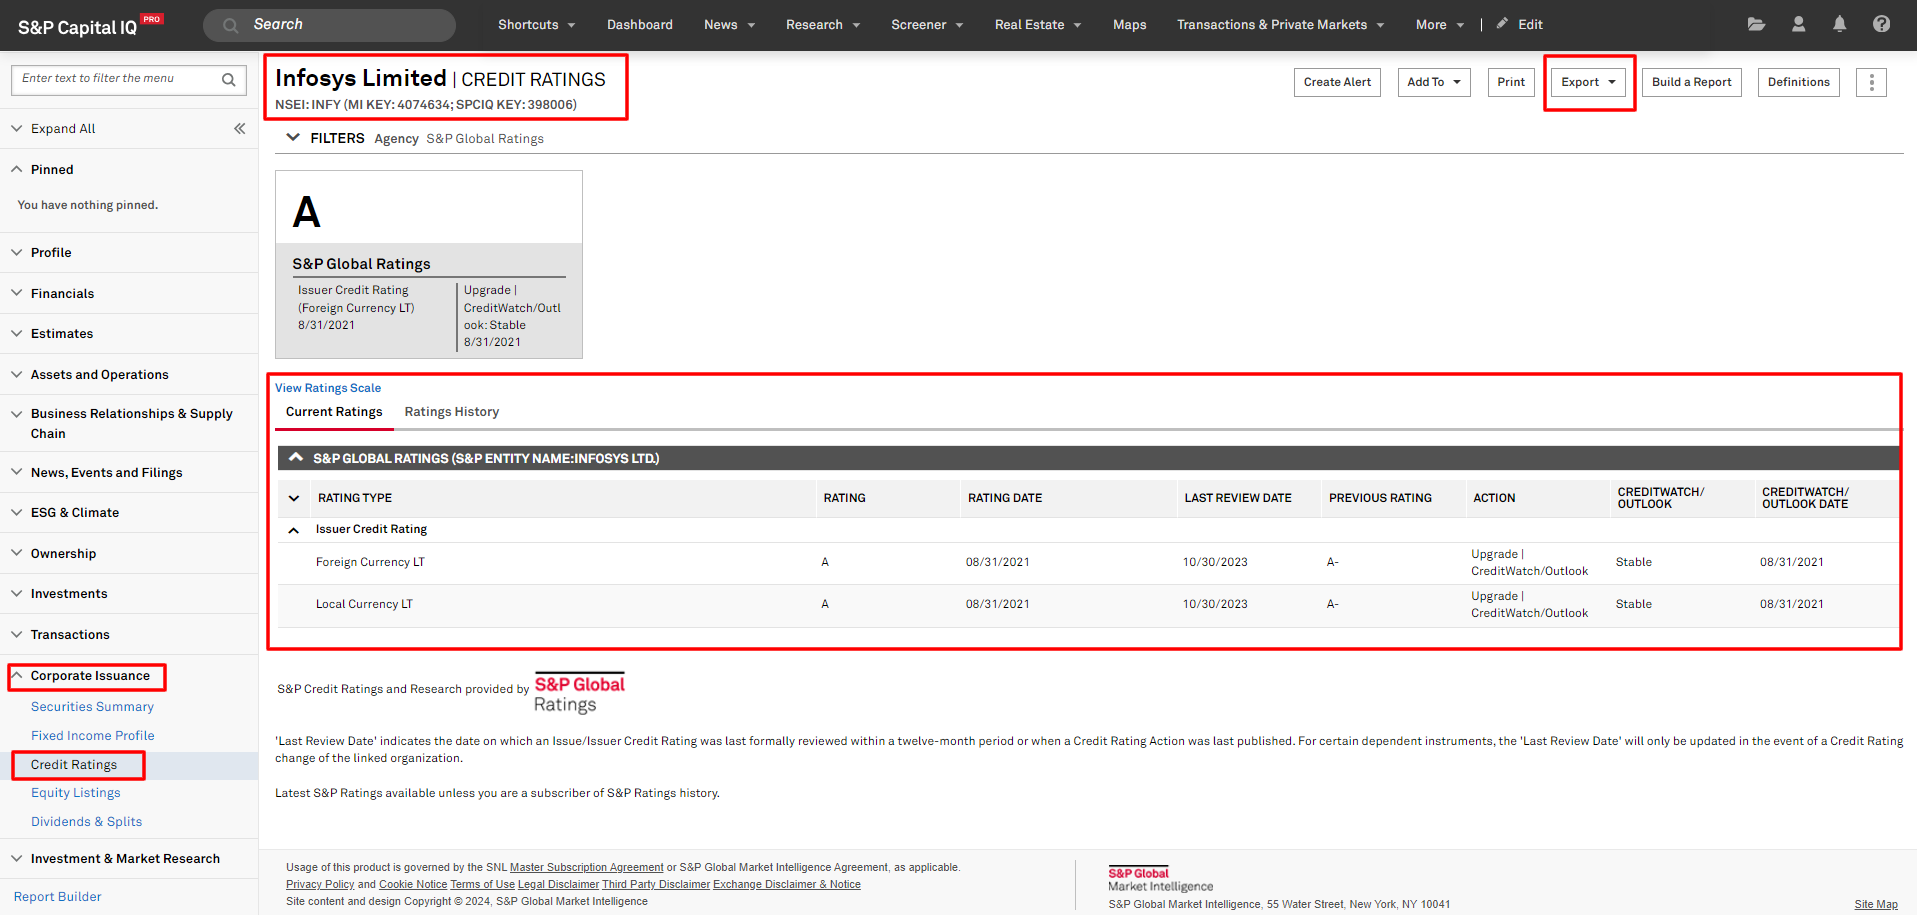This screenshot has width=1917, height=915.
Task: Open the Screener dropdown menu
Action: 927,24
